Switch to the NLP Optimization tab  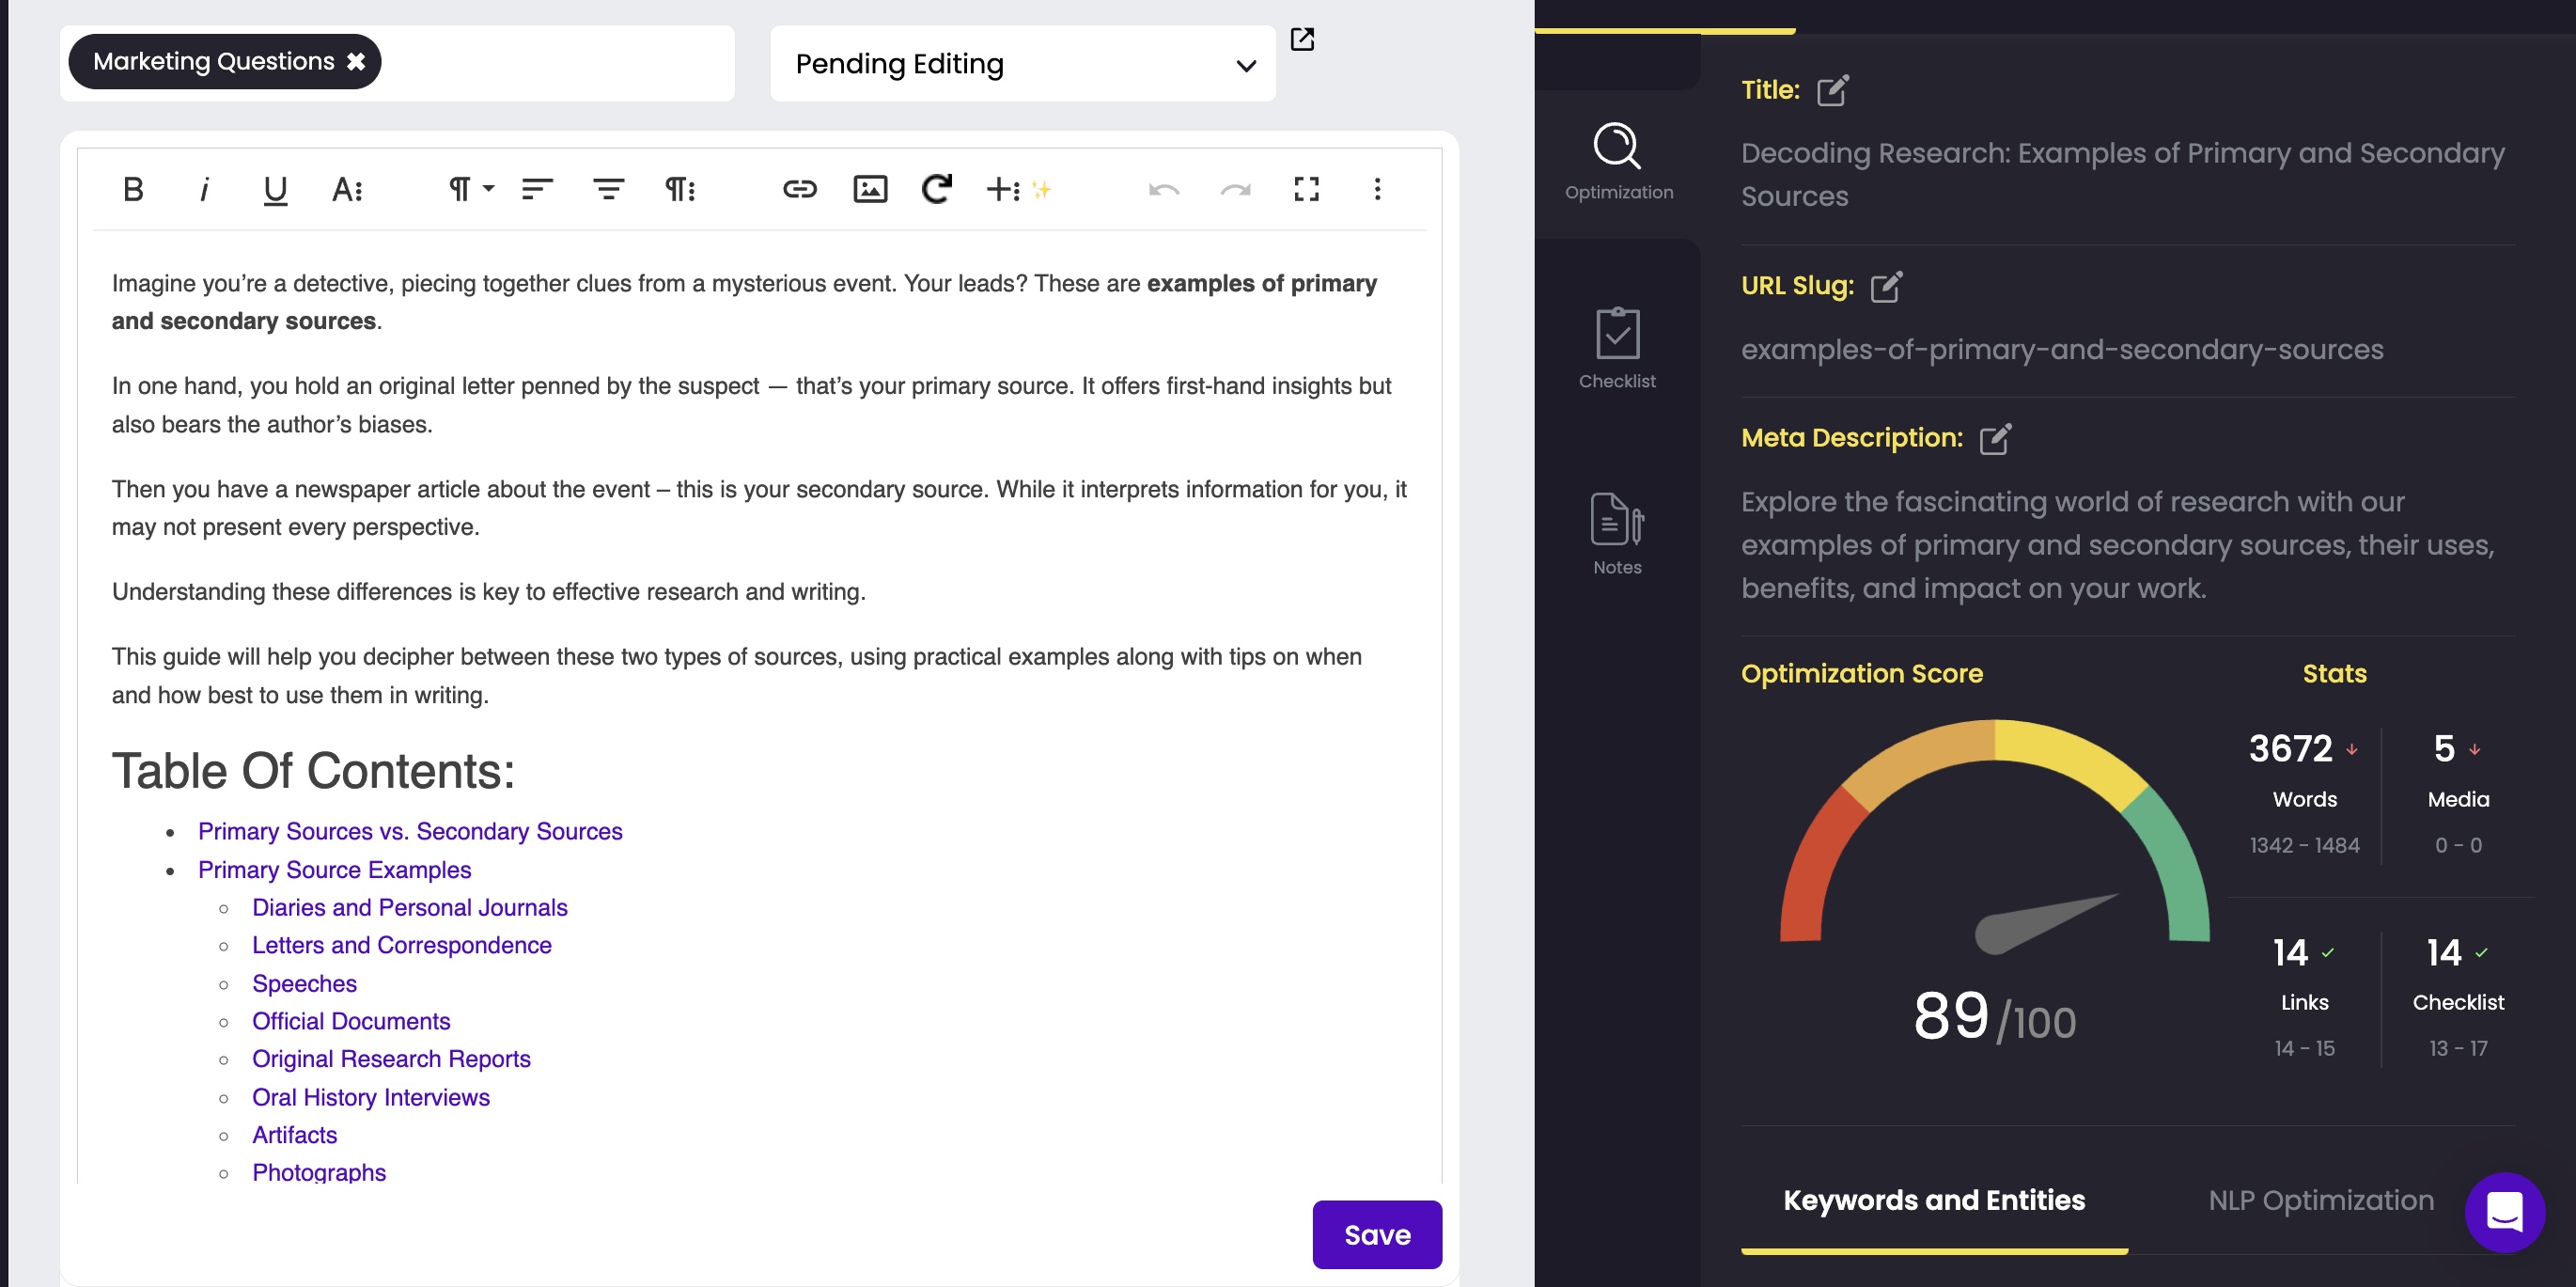(x=2320, y=1200)
